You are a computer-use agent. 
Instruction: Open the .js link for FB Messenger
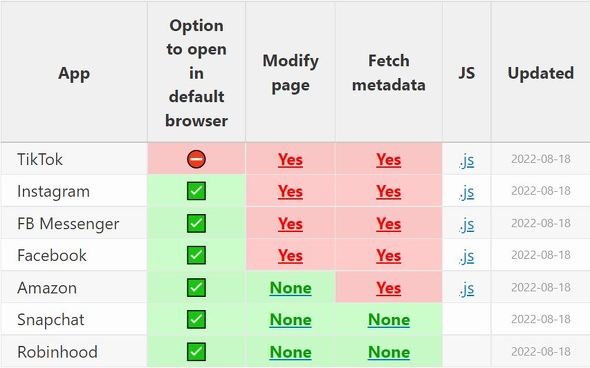point(466,225)
